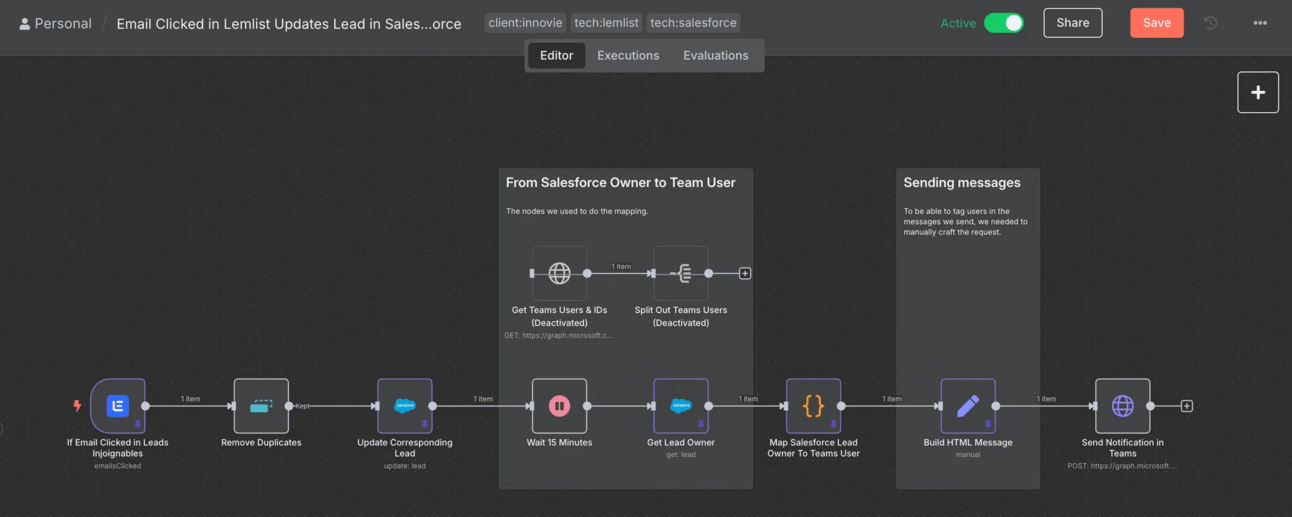Select the Send Notification in Teams globe node
Image resolution: width=1292 pixels, height=517 pixels.
point(1122,406)
